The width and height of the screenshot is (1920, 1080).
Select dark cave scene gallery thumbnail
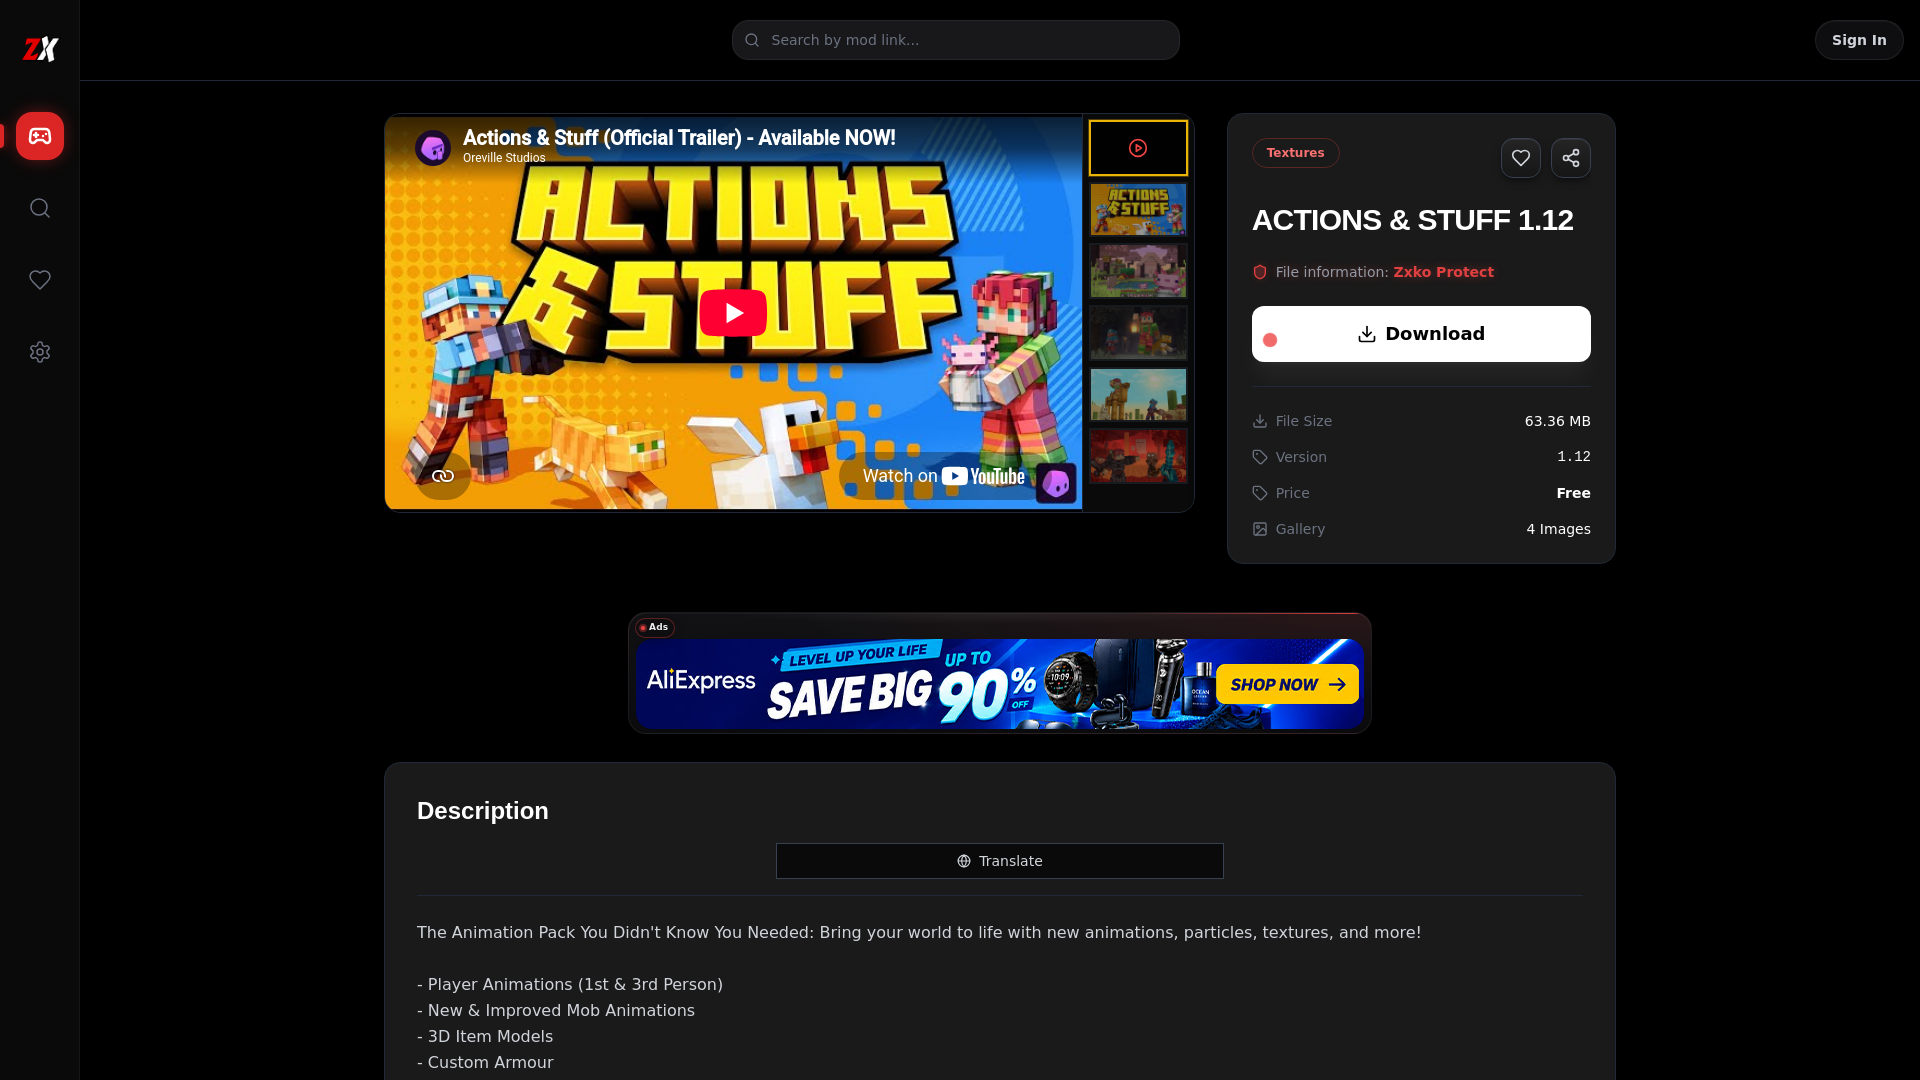(x=1138, y=332)
